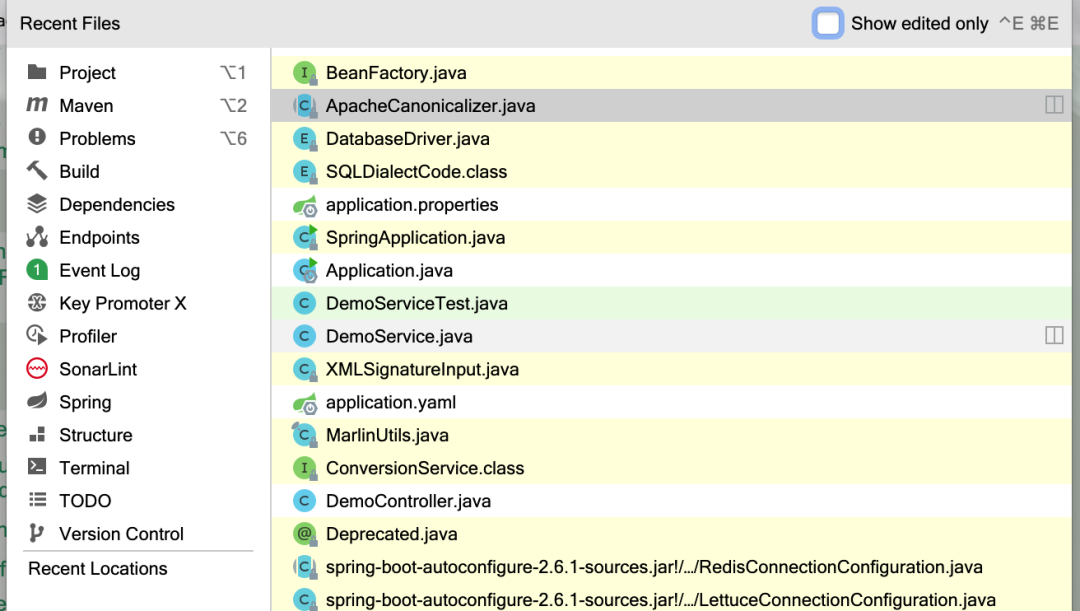The height and width of the screenshot is (611, 1080).
Task: Open XMLSignatureInput.java
Action: pyautogui.click(x=672, y=369)
